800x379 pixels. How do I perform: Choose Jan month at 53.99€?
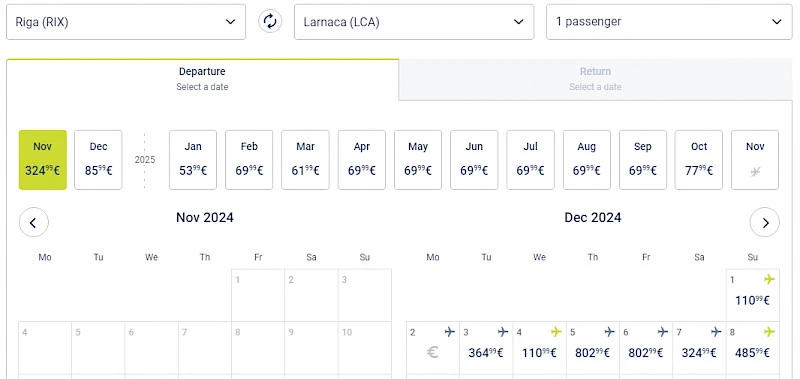[x=193, y=160]
